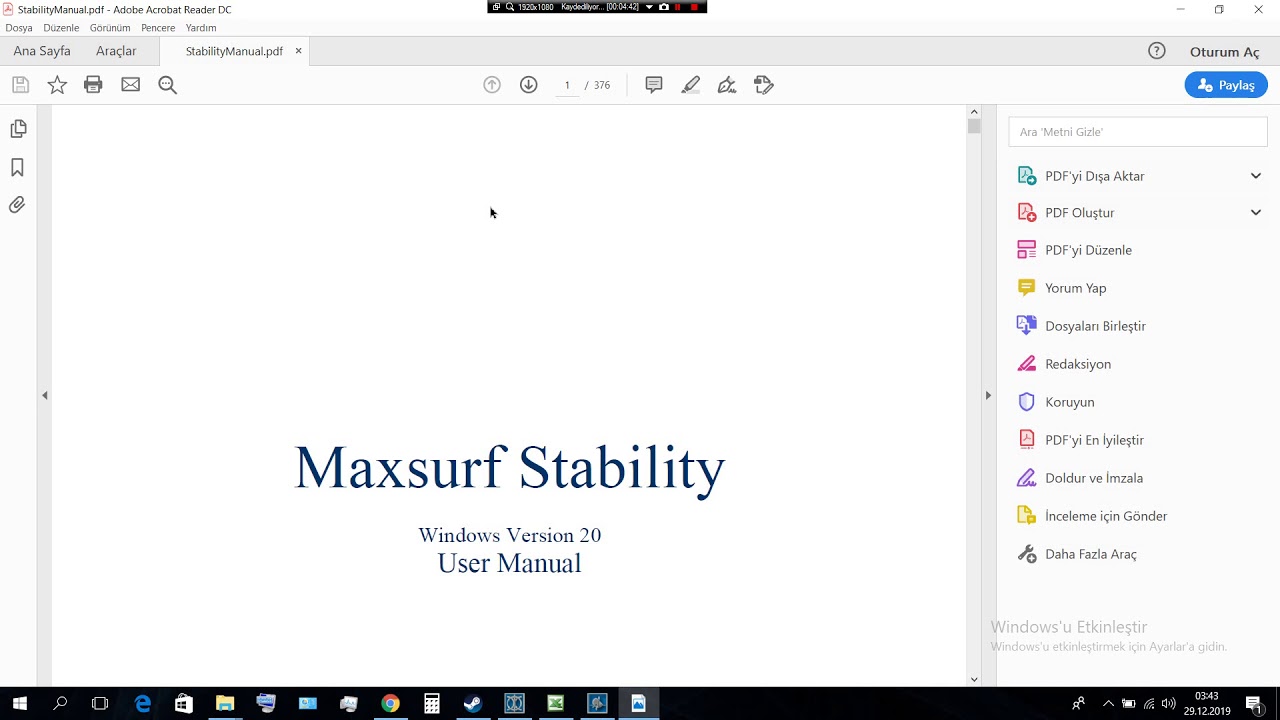Image resolution: width=1280 pixels, height=720 pixels.
Task: Open the attachments paperclip panel
Action: [x=17, y=205]
